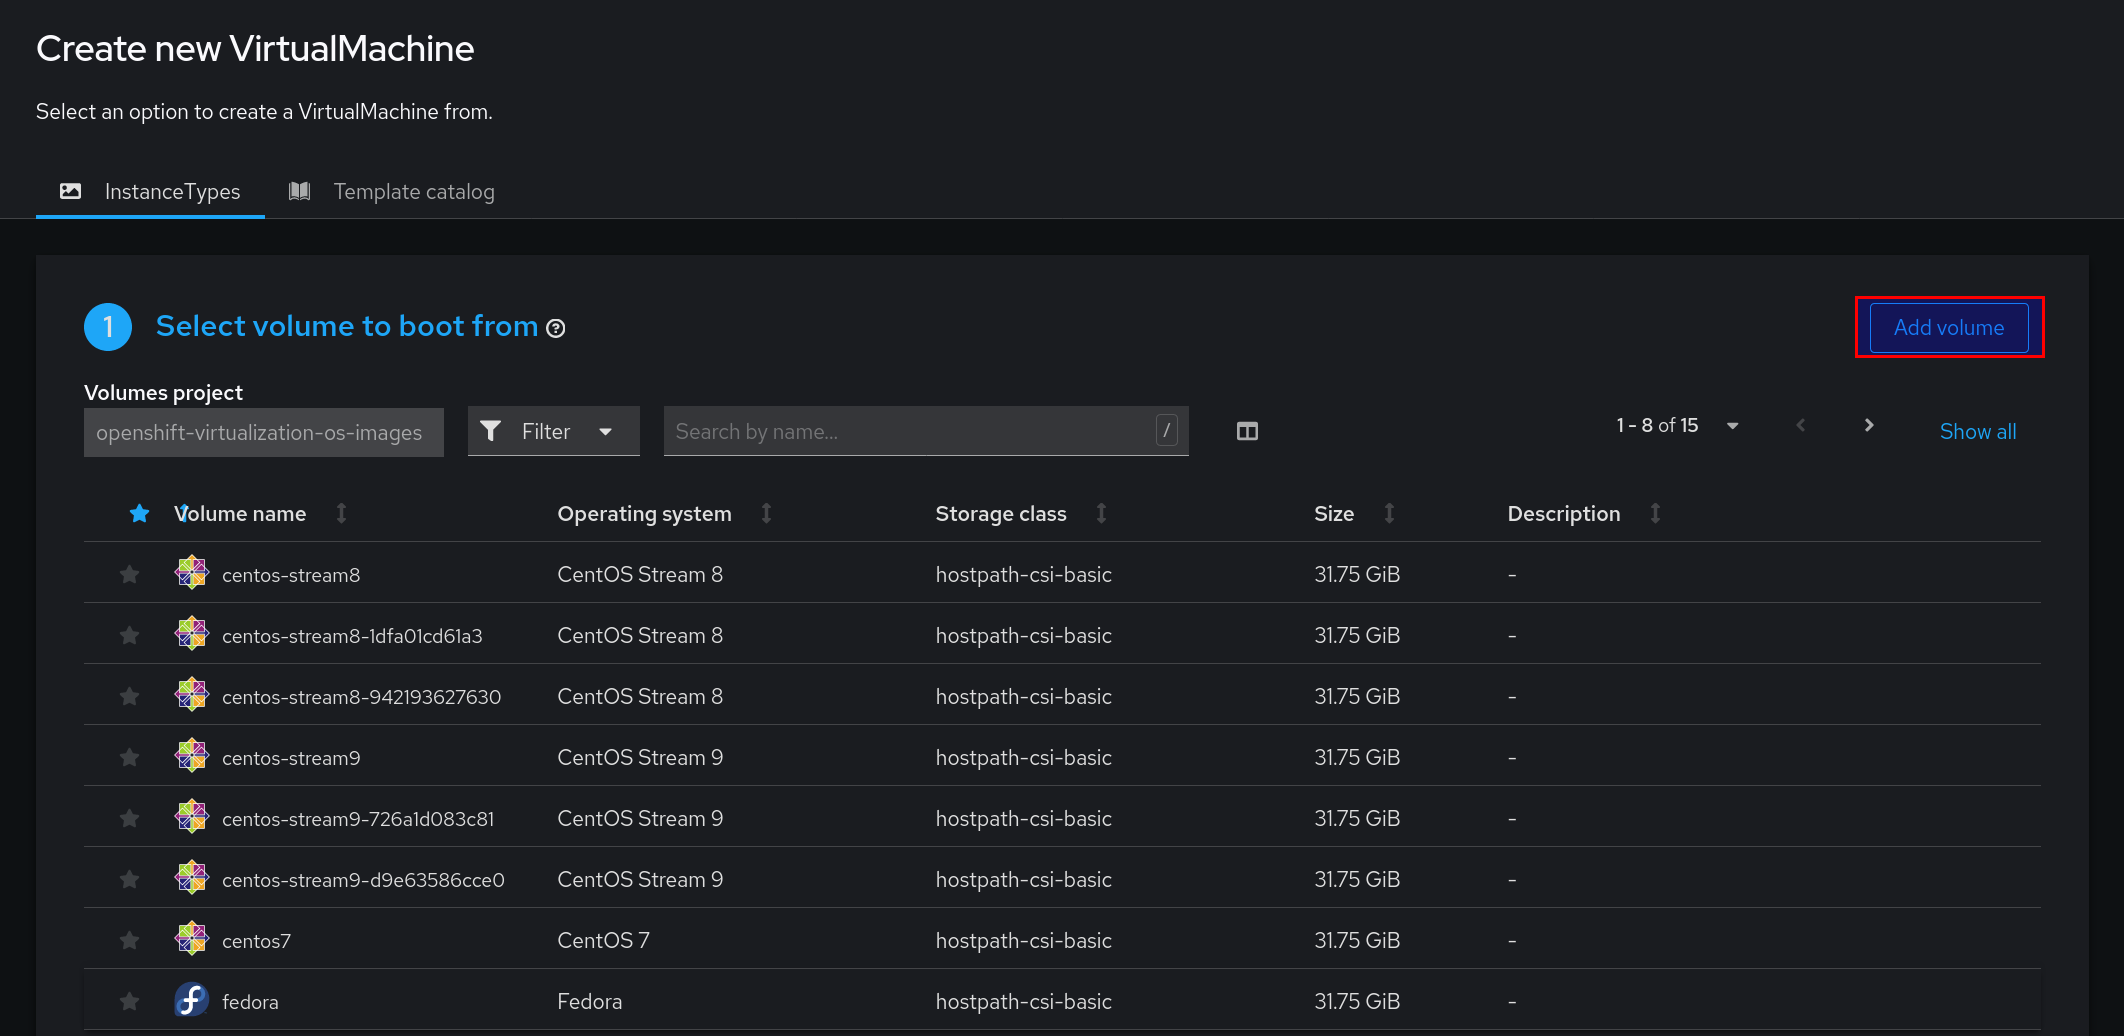Star the fedora volume as favorite
The width and height of the screenshot is (2124, 1036).
[129, 1000]
